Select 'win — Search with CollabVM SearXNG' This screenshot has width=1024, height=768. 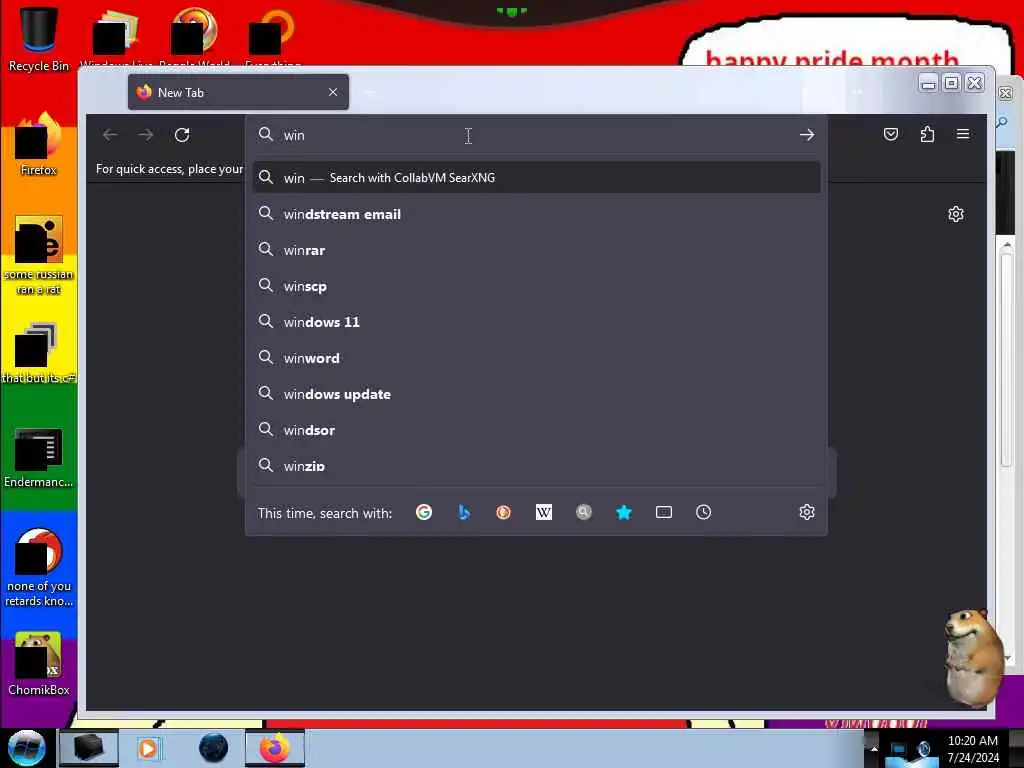(536, 178)
